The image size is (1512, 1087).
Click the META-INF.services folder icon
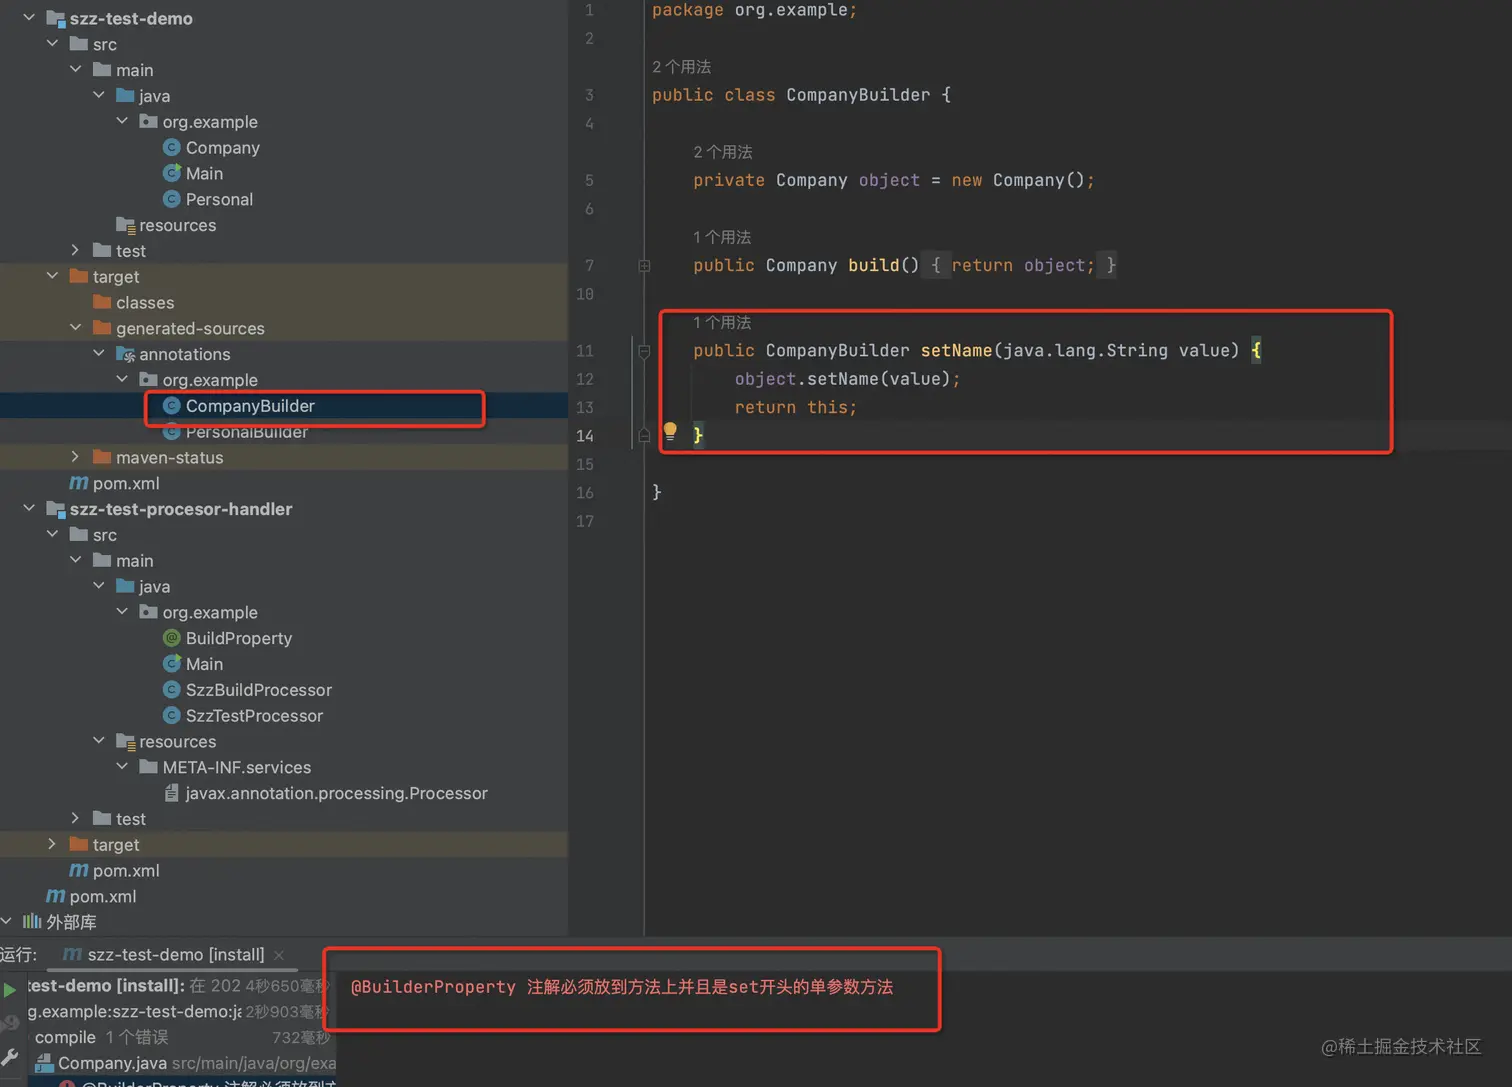pos(148,767)
